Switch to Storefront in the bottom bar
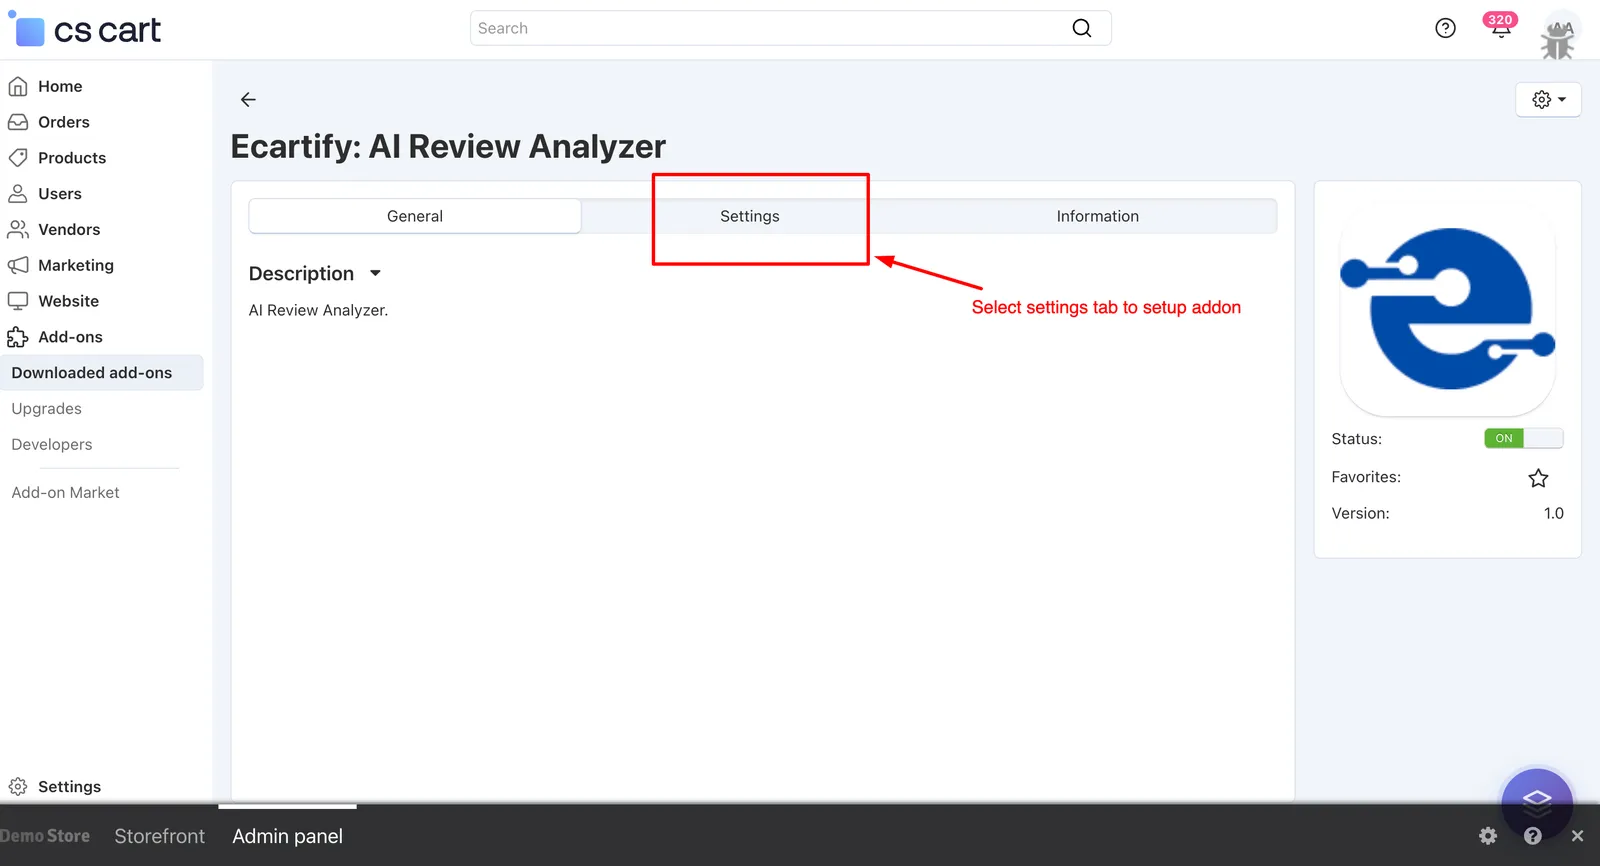 coord(159,836)
